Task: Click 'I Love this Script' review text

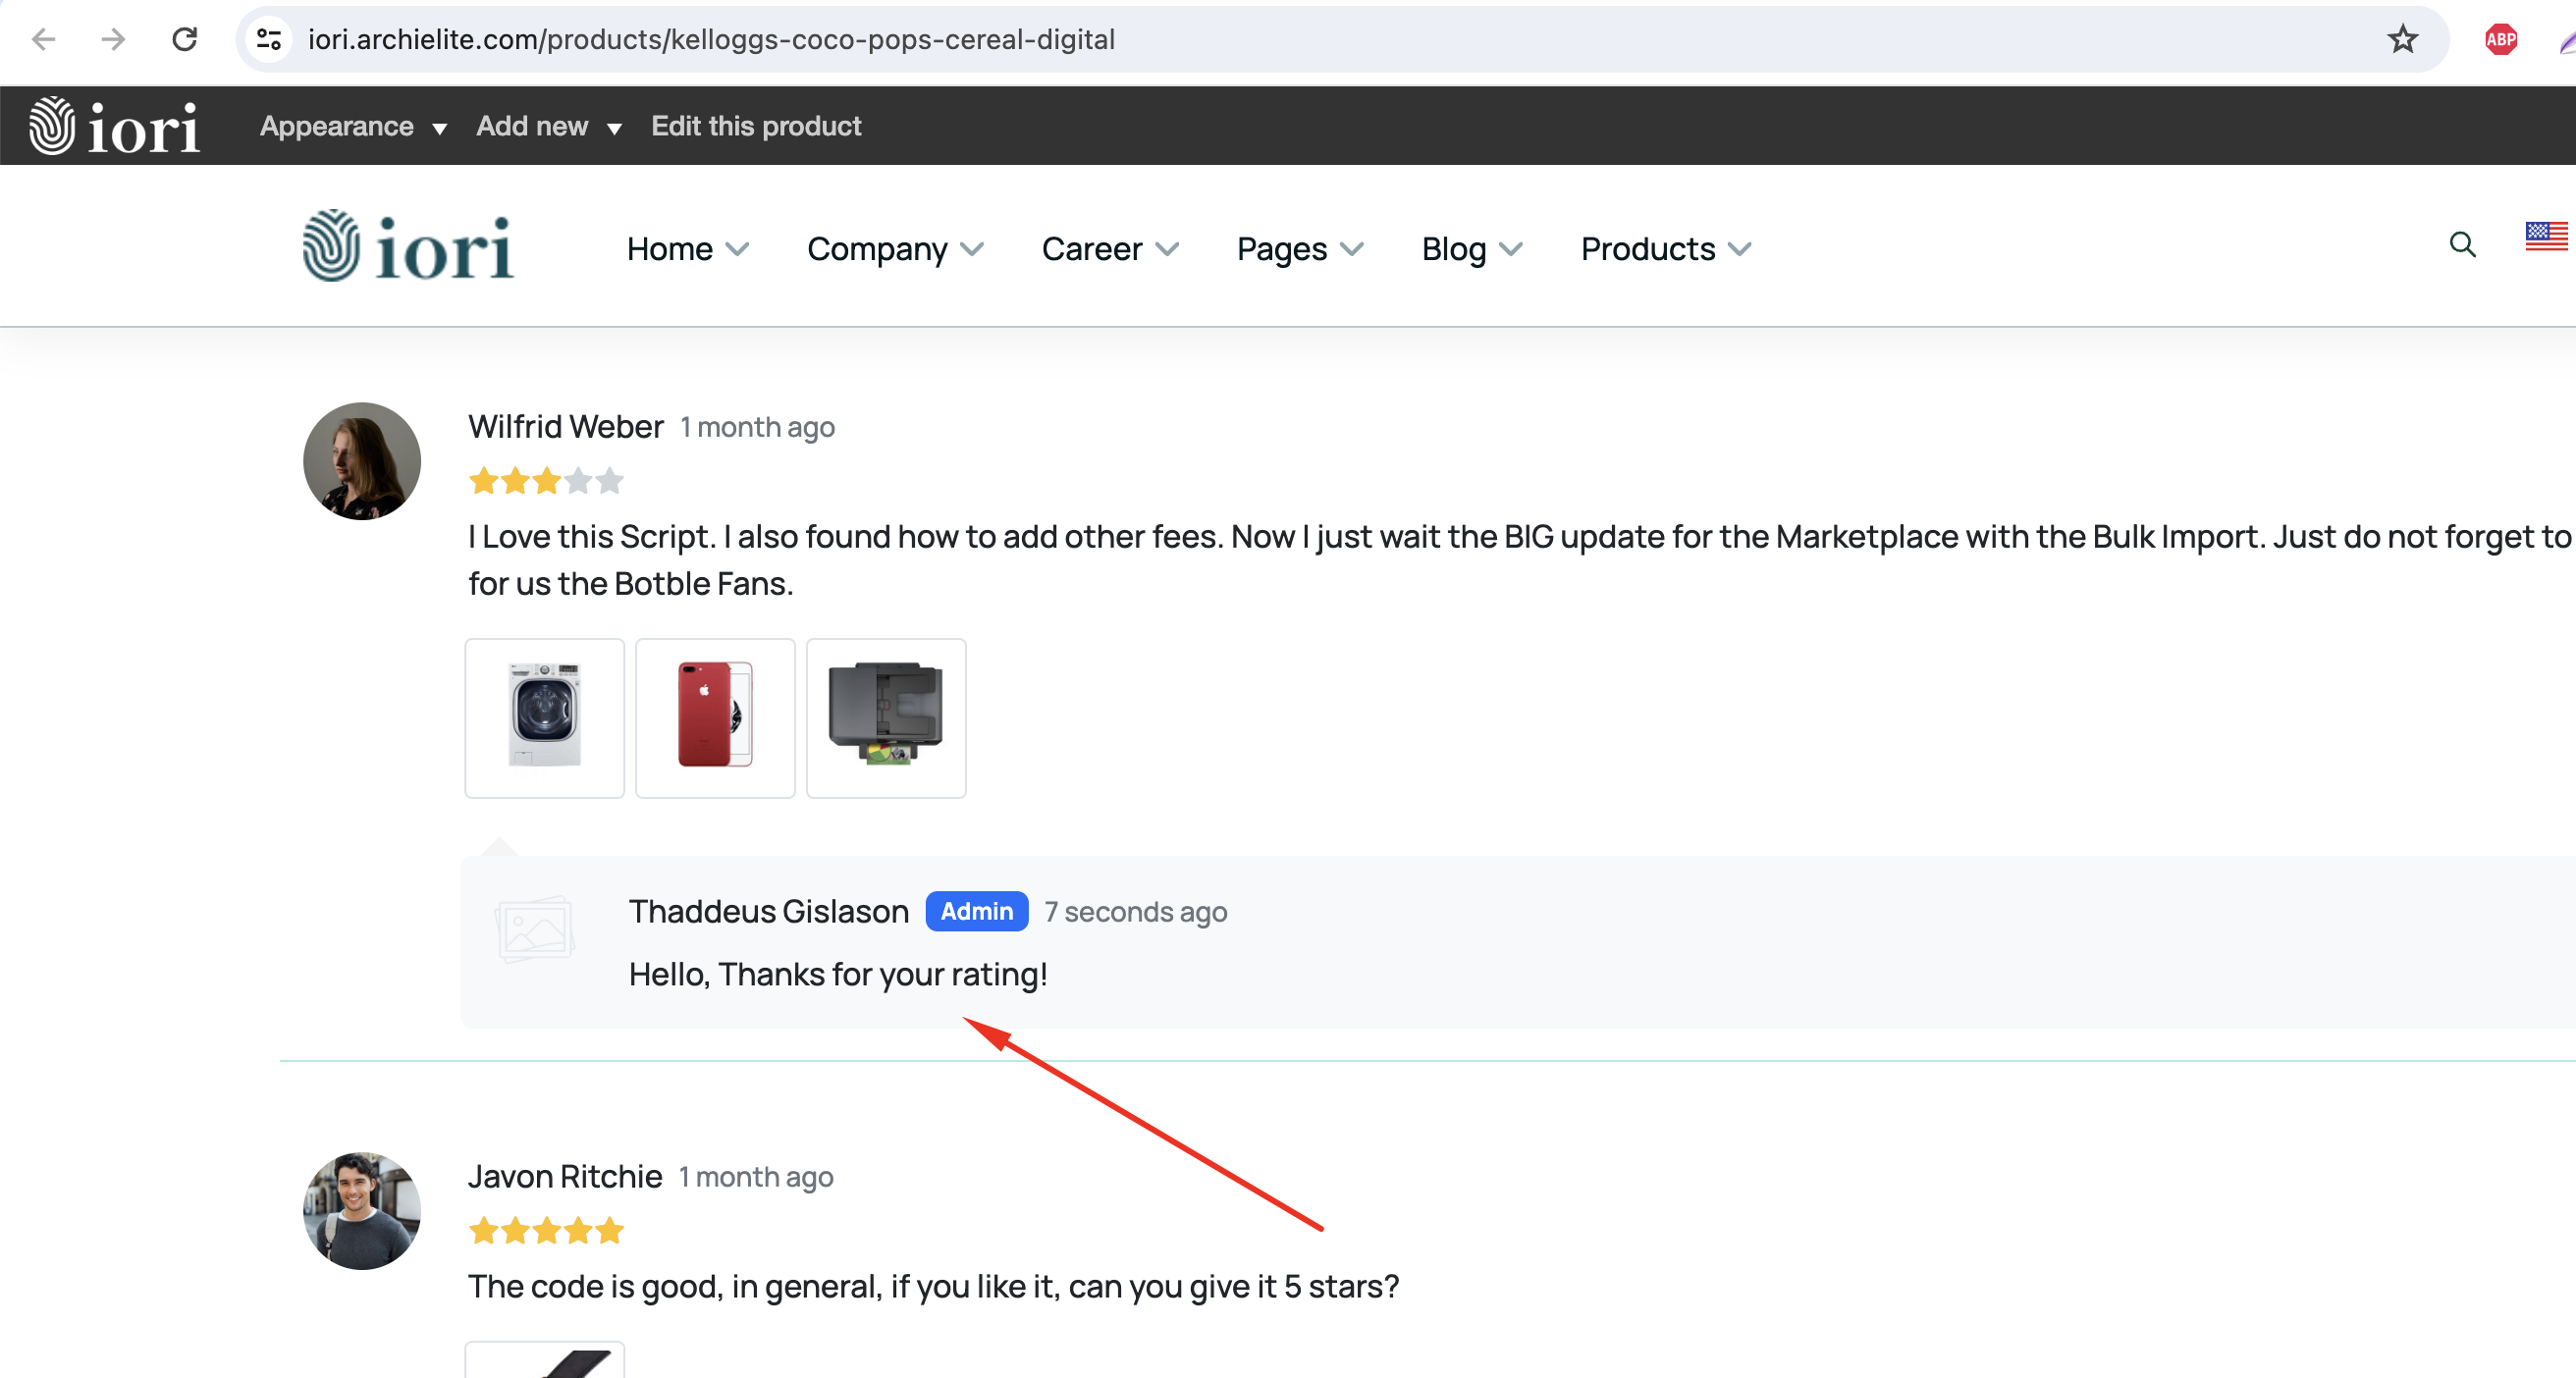Action: pos(1520,560)
